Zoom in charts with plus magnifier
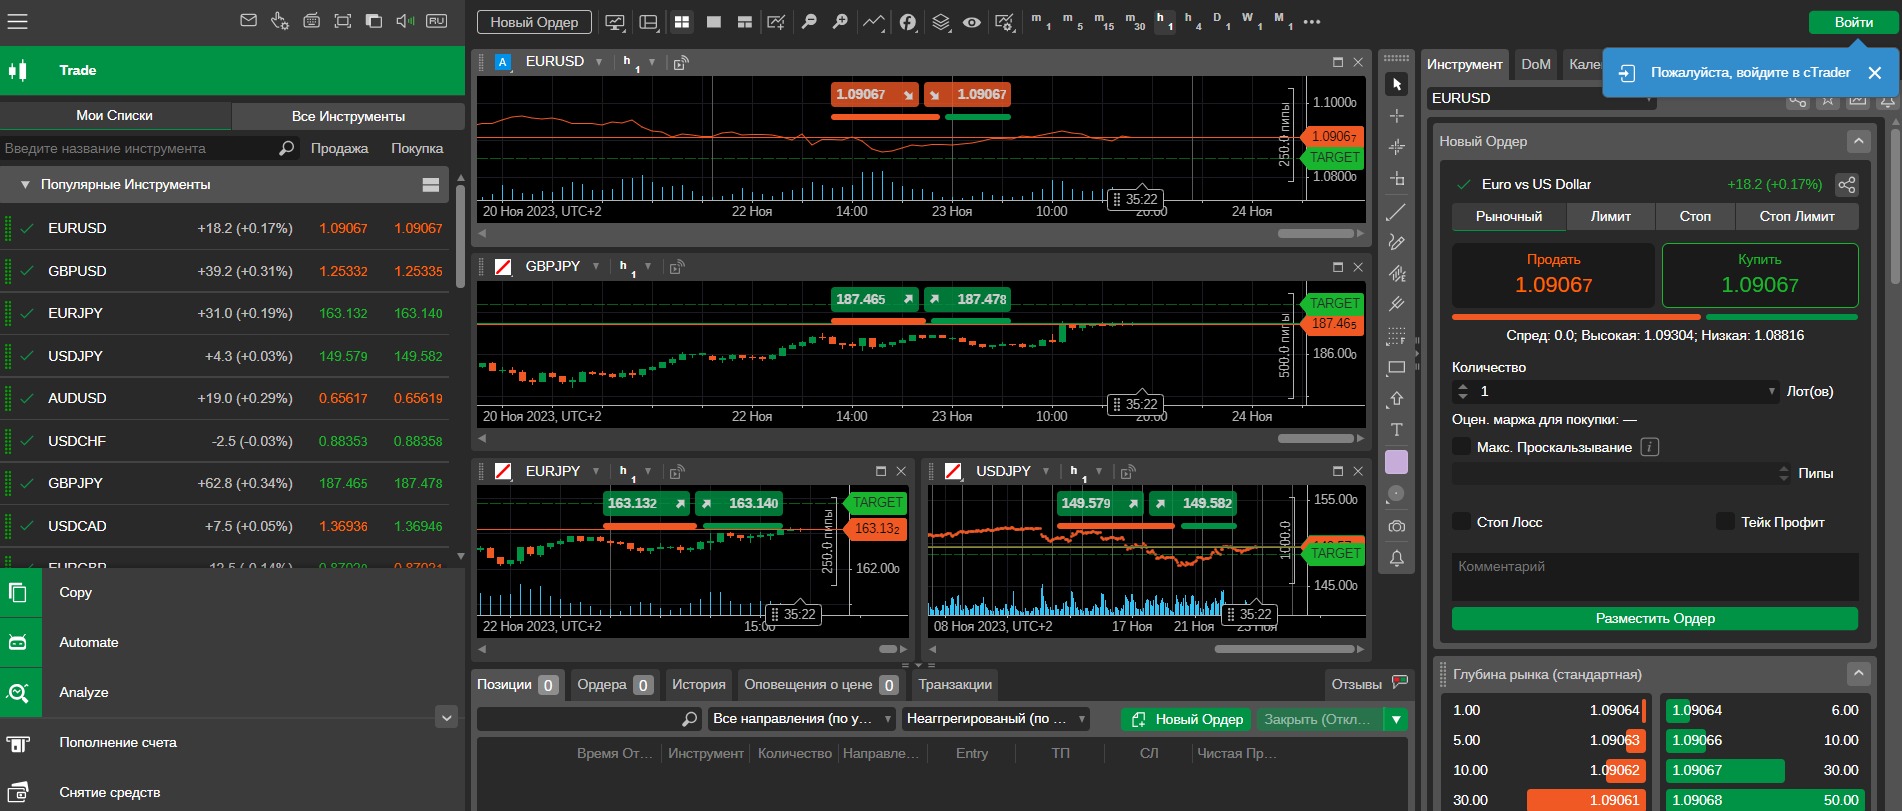 [840, 22]
